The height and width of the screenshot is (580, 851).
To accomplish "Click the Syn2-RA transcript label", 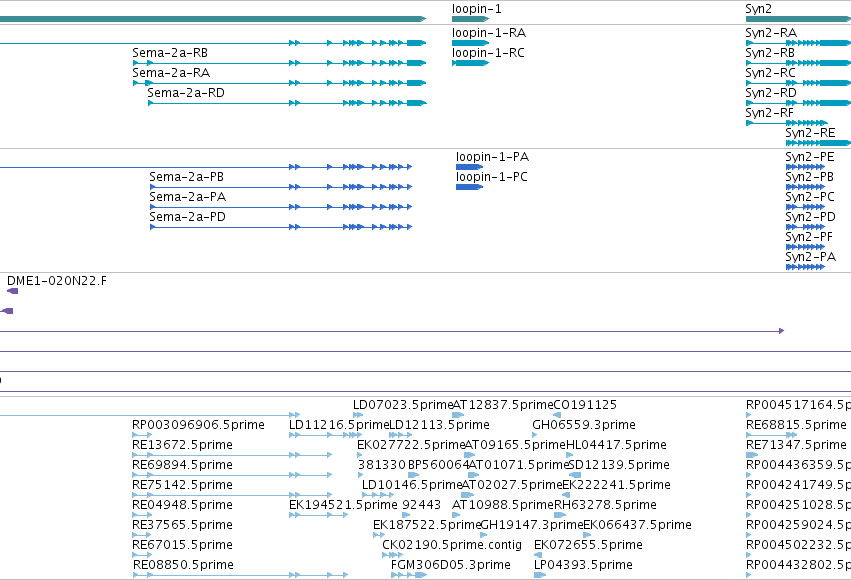I will click(x=771, y=33).
